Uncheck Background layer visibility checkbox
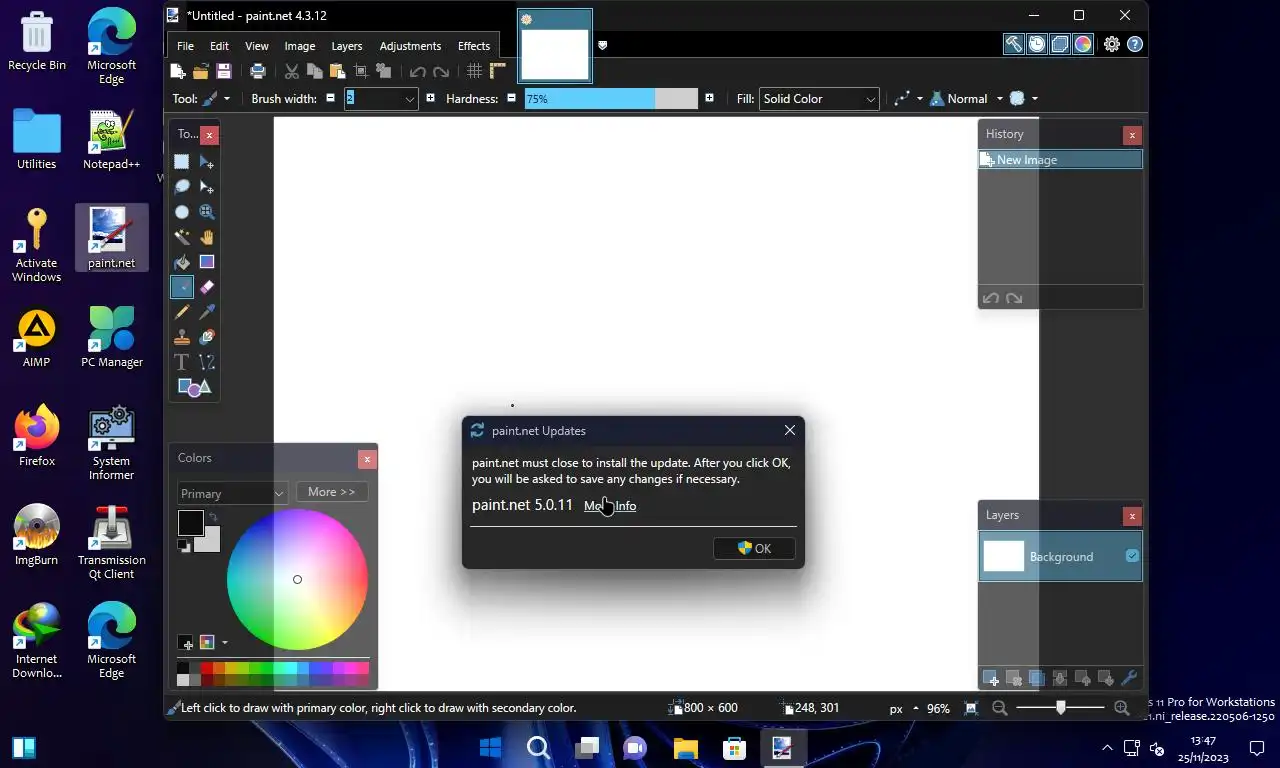Screen dimensions: 1280x768 pyautogui.click(x=1132, y=556)
